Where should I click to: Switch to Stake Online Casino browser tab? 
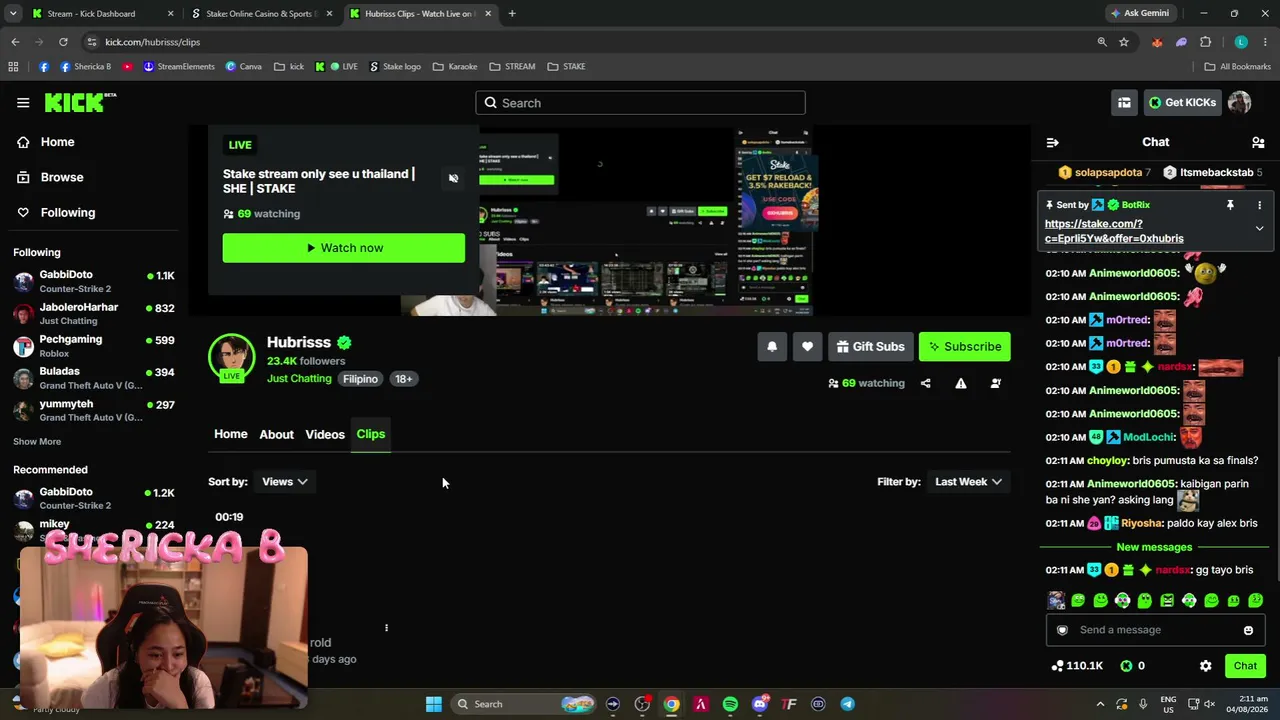pyautogui.click(x=260, y=14)
